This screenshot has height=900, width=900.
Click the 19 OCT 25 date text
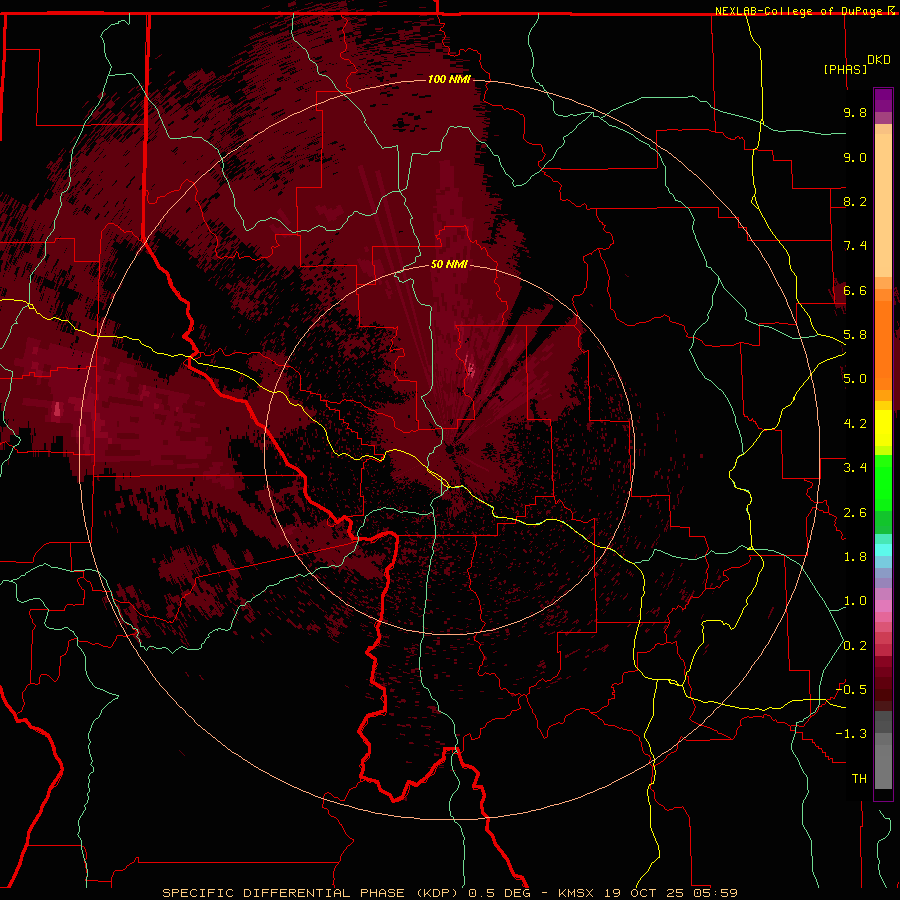pos(645,893)
